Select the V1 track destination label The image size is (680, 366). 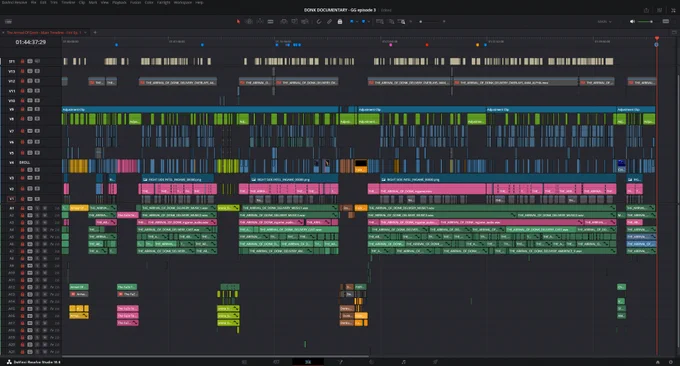[12, 199]
